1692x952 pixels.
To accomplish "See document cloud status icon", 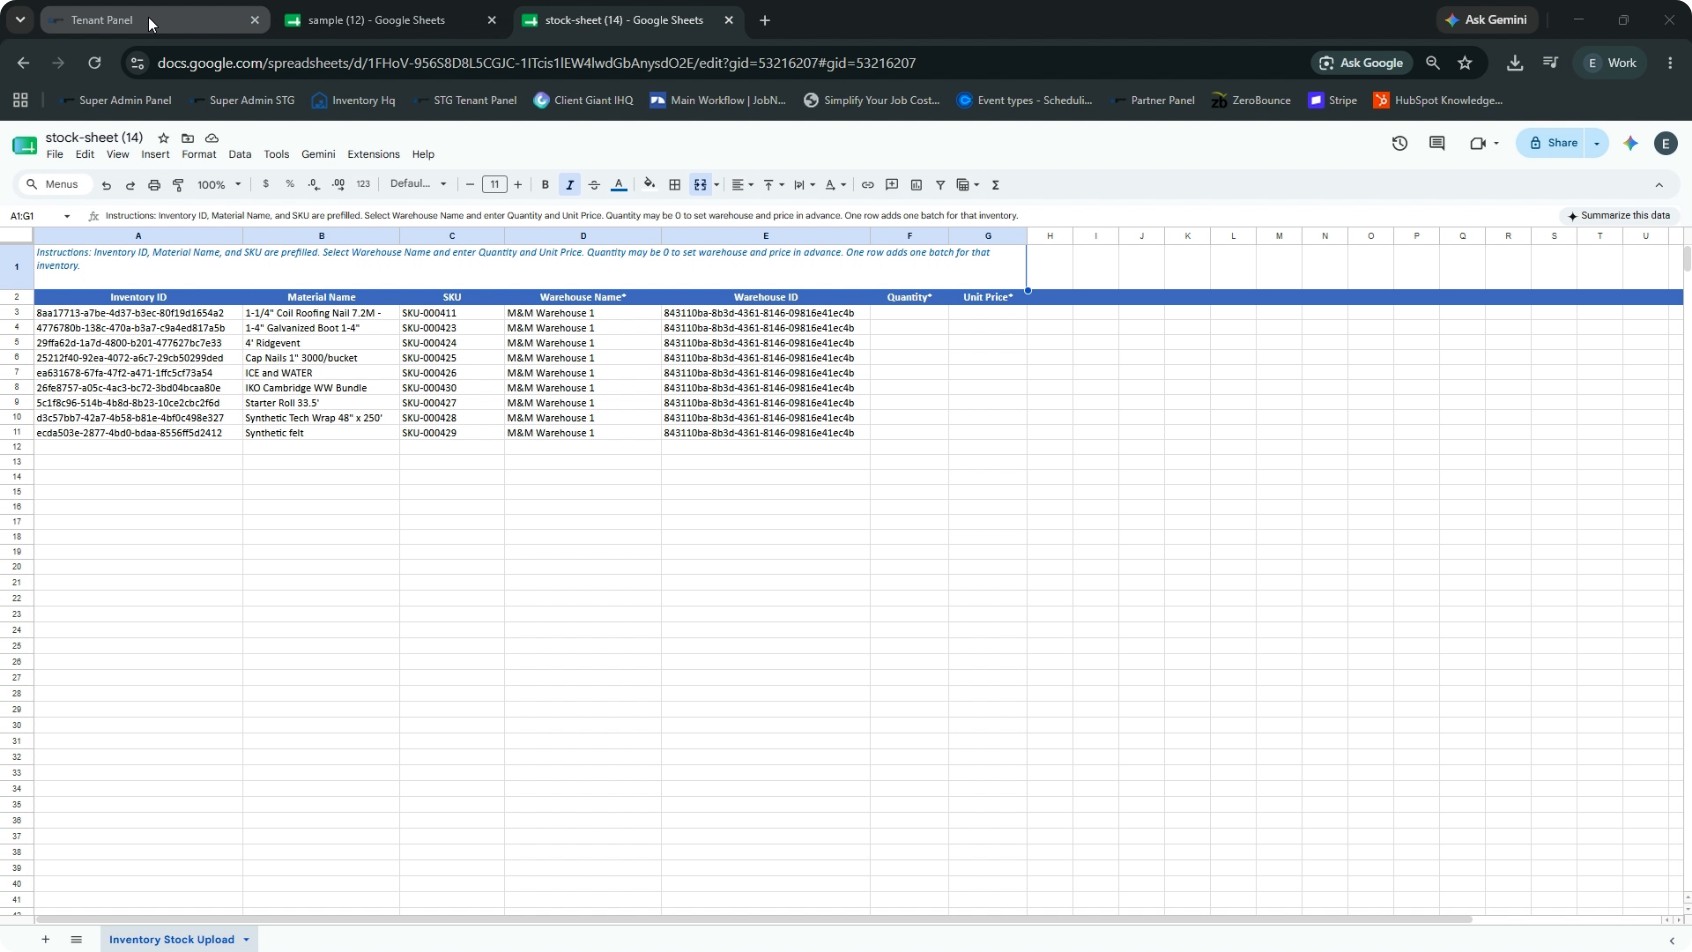I will coord(212,138).
